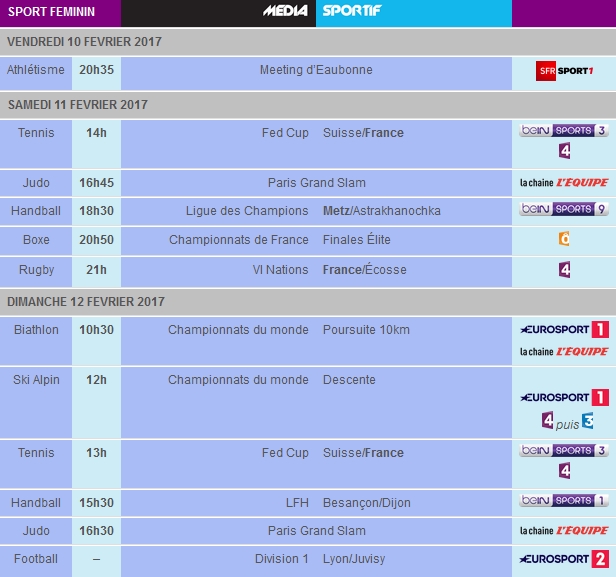This screenshot has height=577, width=616.
Task: Click Saturday's Paris Grand Slam text
Action: pyautogui.click(x=317, y=183)
